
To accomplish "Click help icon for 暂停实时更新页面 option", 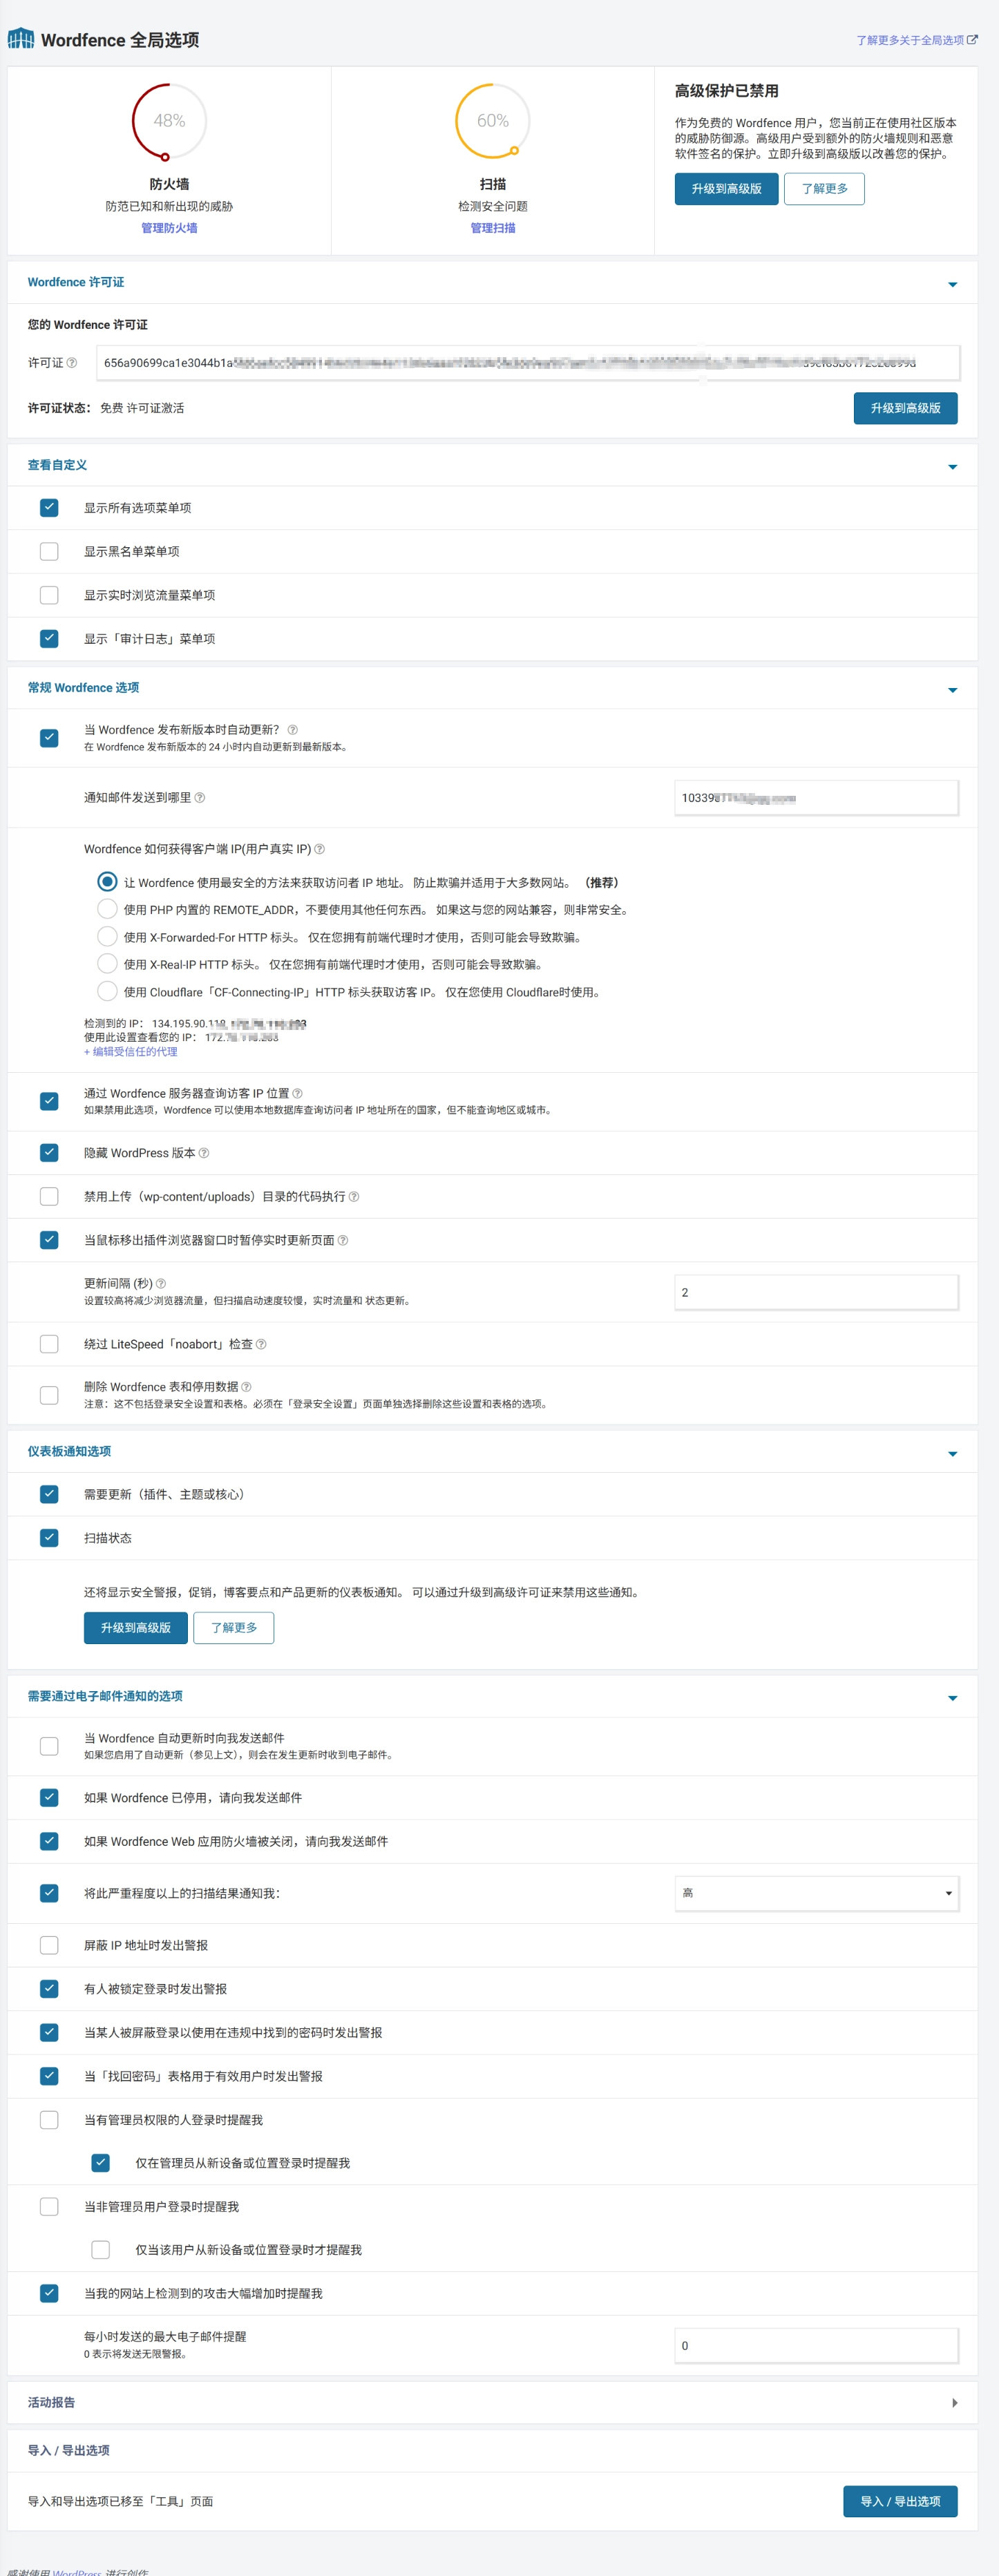I will click(x=343, y=1241).
